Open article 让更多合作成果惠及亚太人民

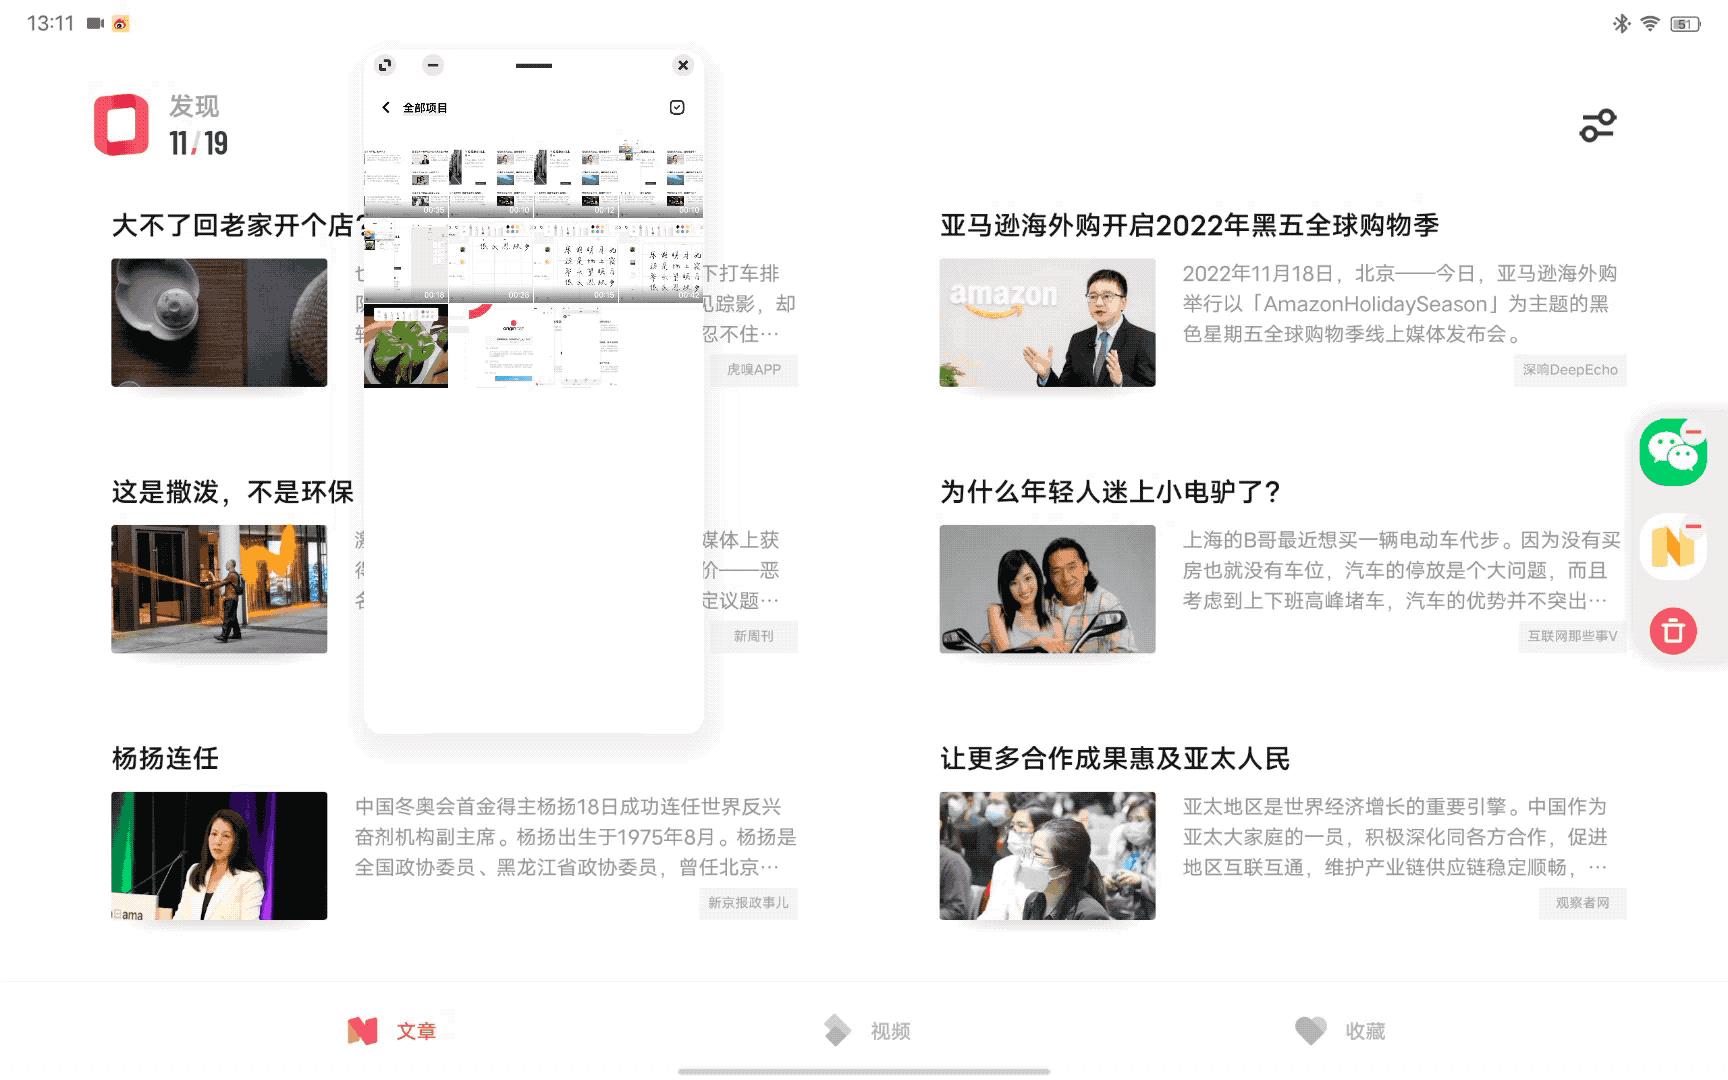1115,758
